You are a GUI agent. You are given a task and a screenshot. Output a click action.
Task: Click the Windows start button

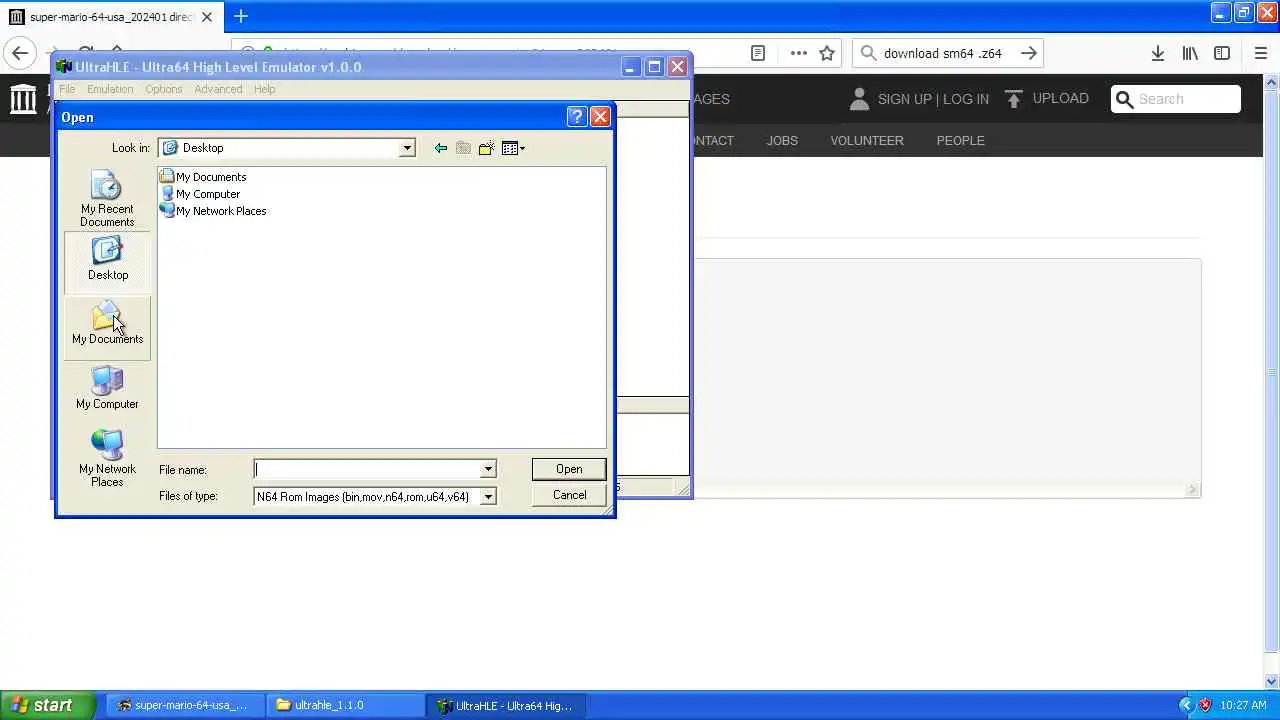click(x=47, y=705)
